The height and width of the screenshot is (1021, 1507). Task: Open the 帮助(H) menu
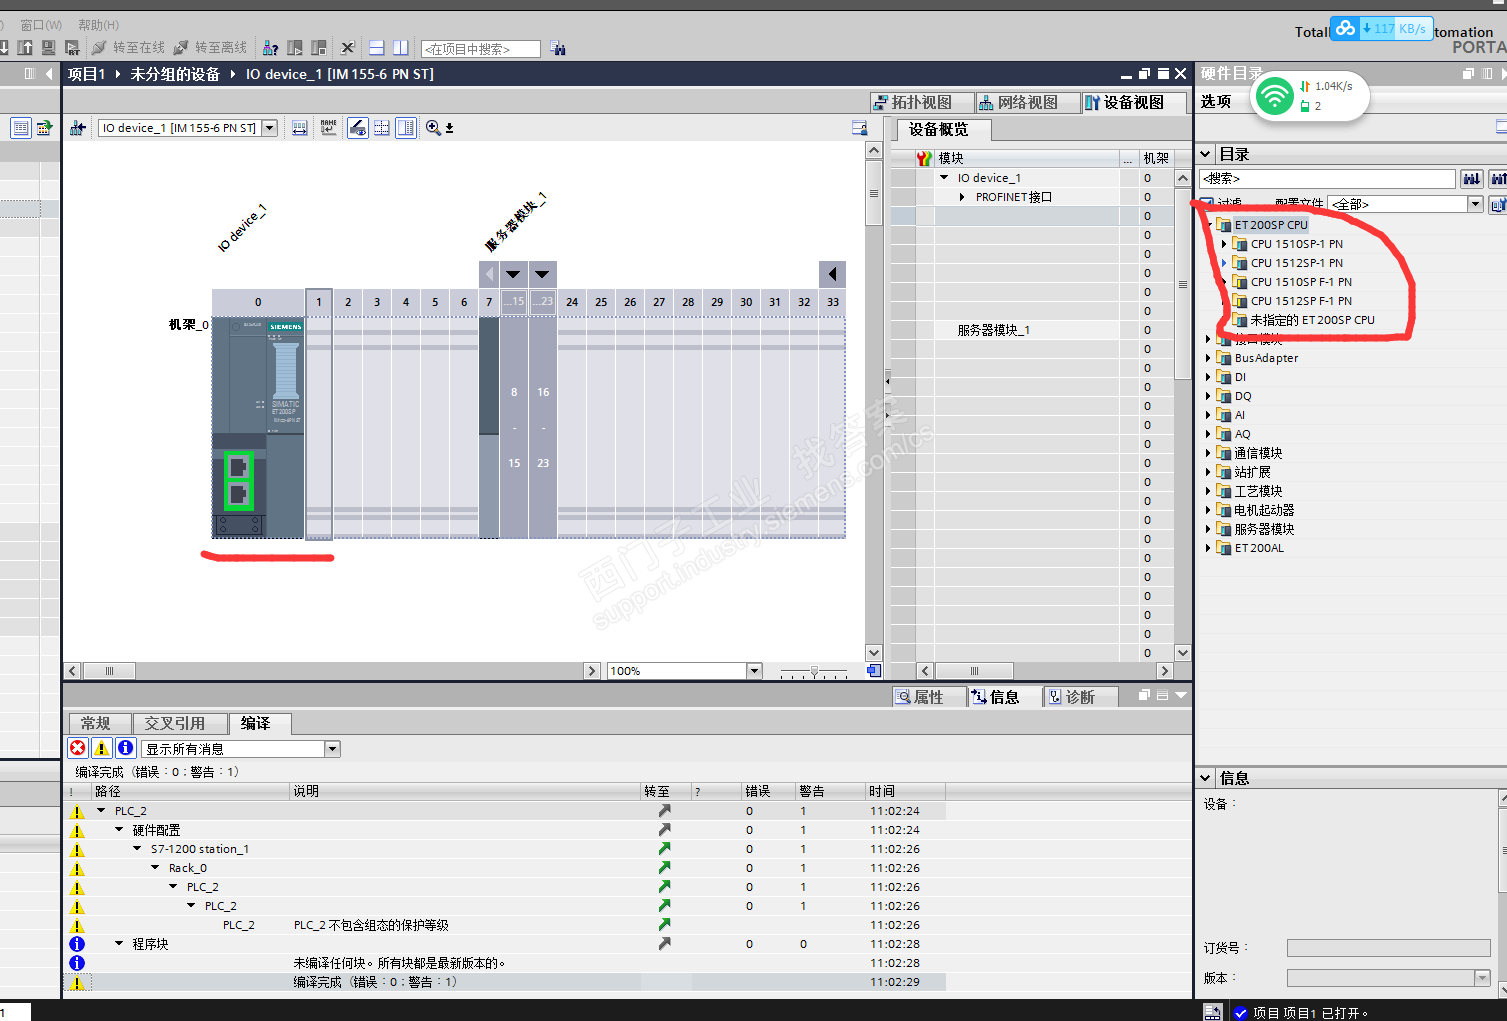(98, 25)
